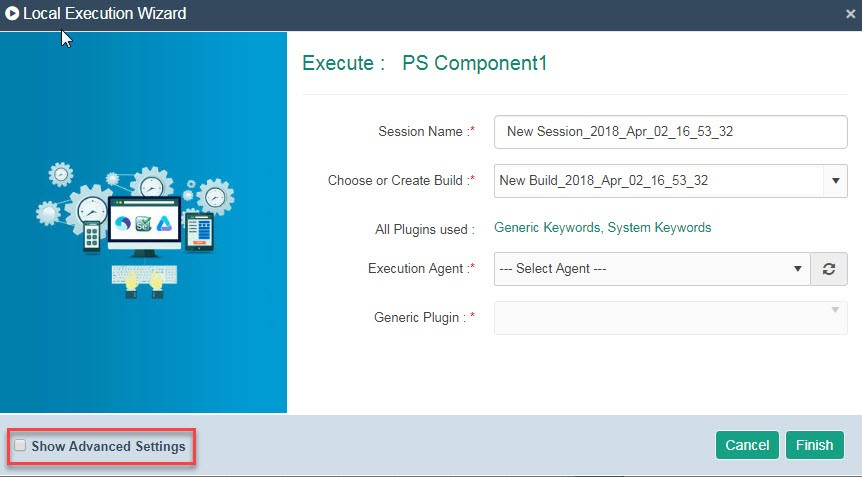Click the Show Advanced Settings label text
This screenshot has width=862, height=477.
pos(108,446)
